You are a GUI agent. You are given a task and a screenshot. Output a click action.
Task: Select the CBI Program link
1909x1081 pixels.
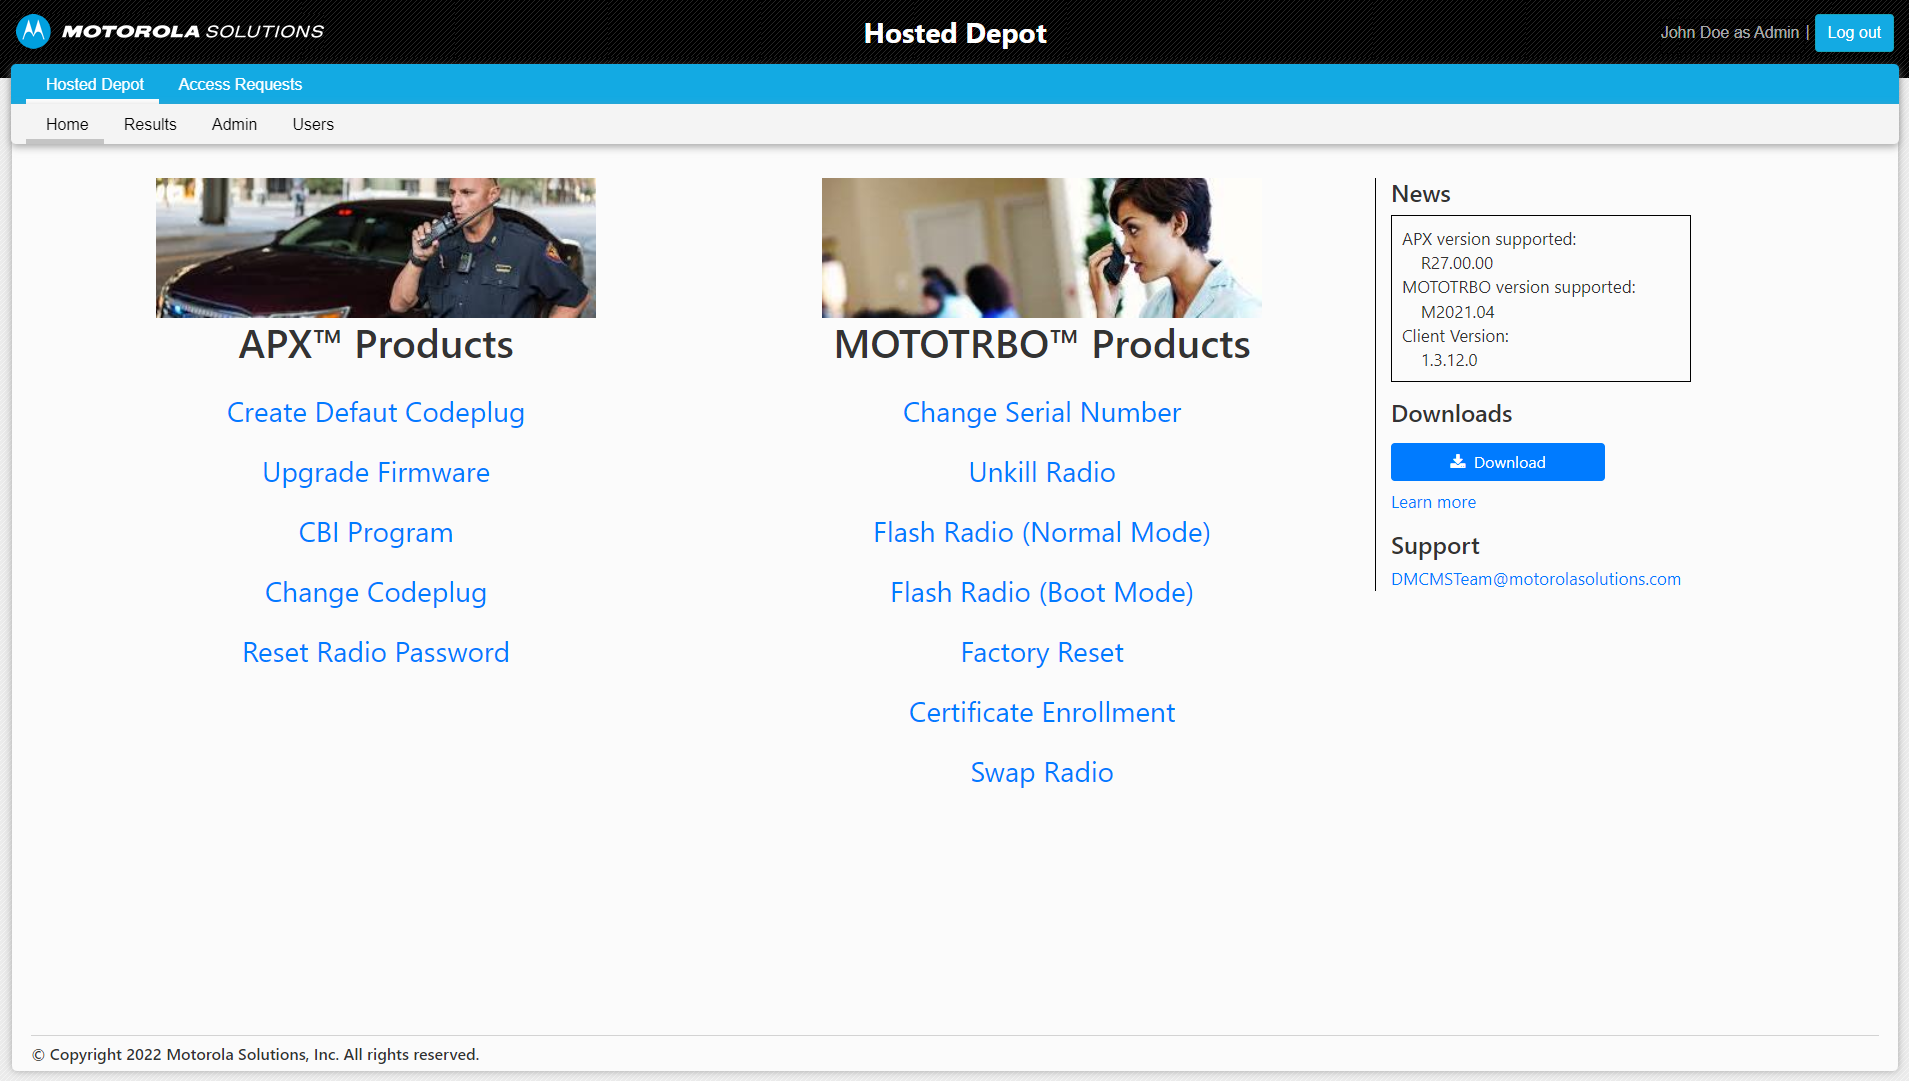[x=376, y=532]
